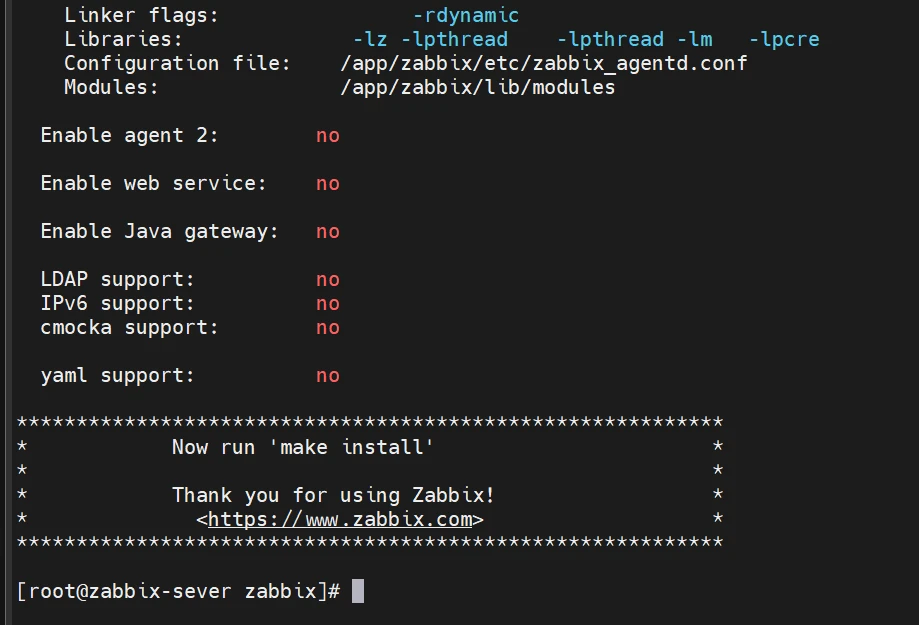Click the [root@zabbix-sever zabbix]# prompt text
Viewport: 919px width, 625px height.
point(178,591)
